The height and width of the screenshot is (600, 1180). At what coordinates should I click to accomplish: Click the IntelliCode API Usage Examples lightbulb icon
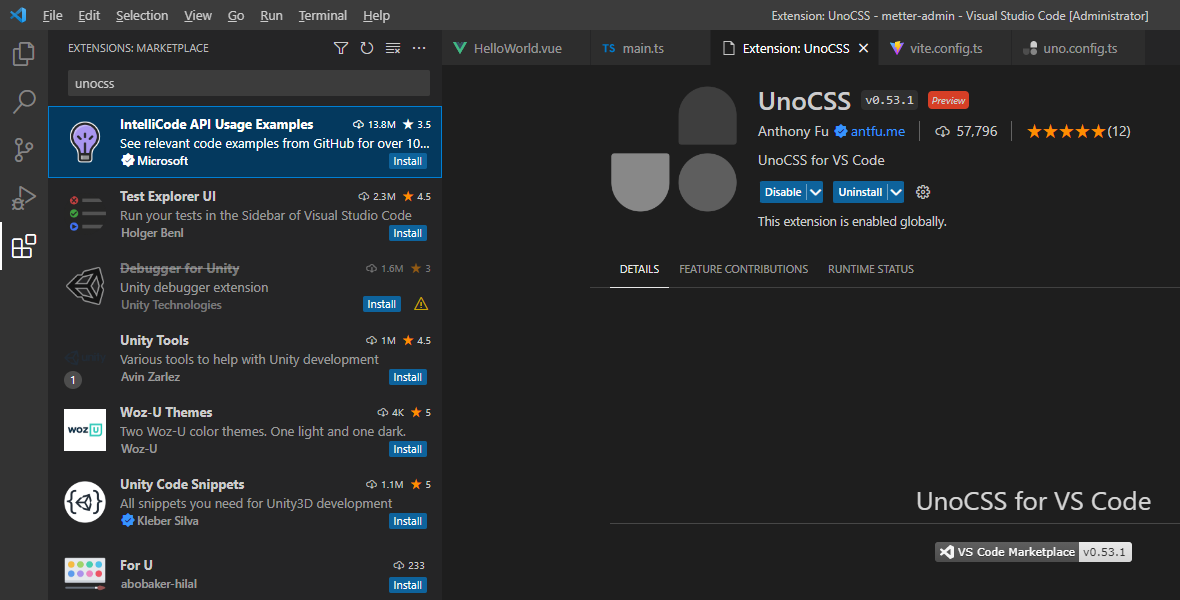point(85,142)
